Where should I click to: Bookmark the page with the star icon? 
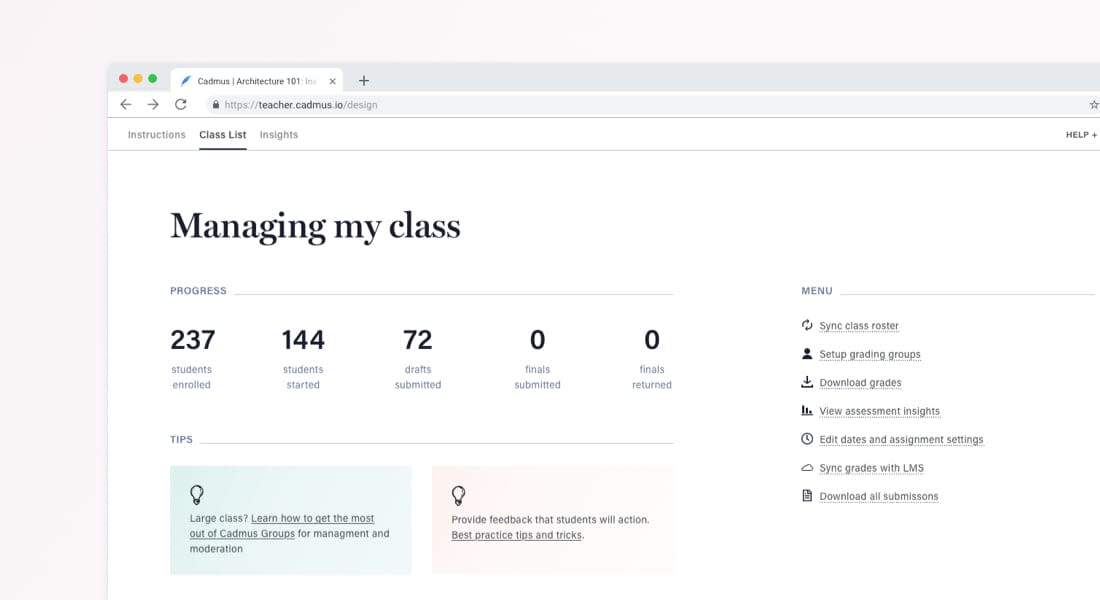tap(1094, 105)
